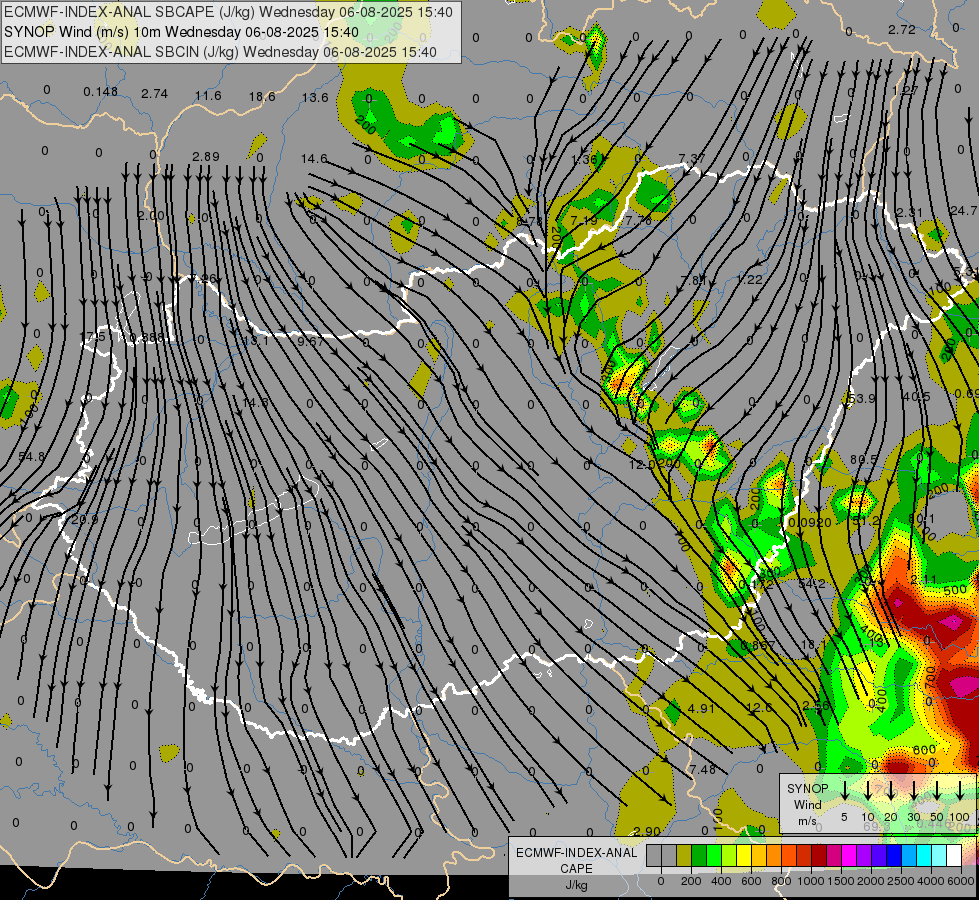Click the map value 11.6

[208, 96]
